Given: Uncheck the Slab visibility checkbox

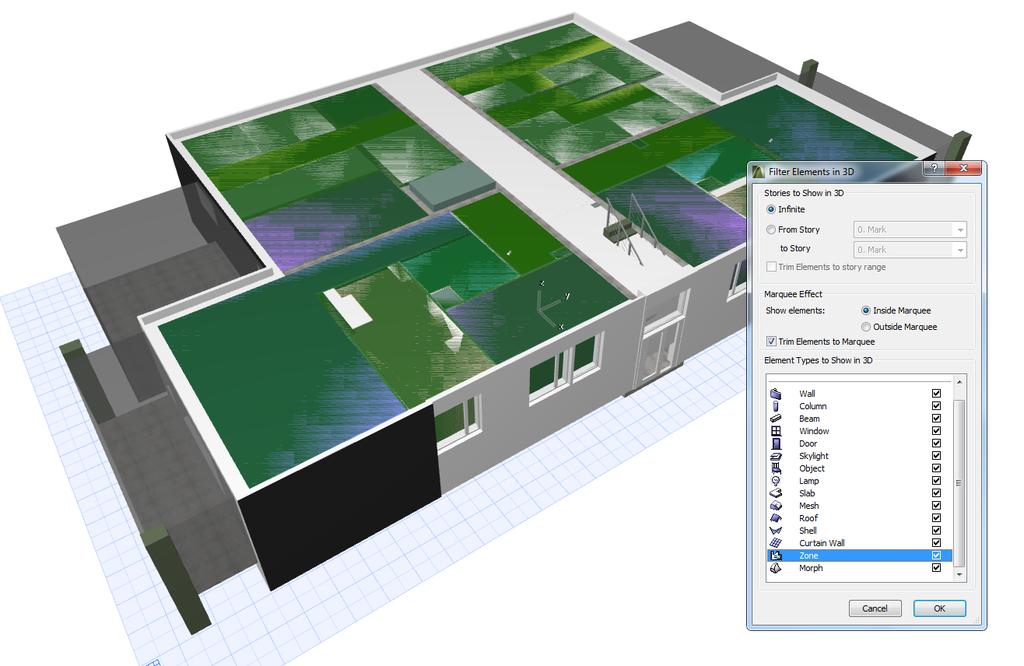Looking at the screenshot, I should pyautogui.click(x=936, y=493).
